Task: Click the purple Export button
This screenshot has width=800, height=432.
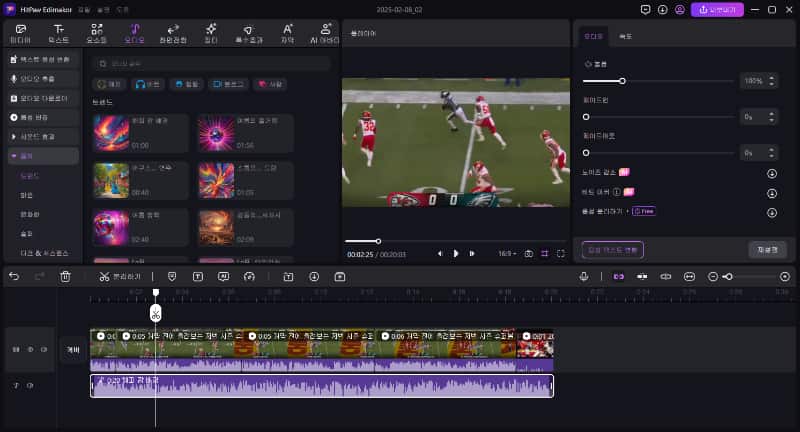Action: pyautogui.click(x=716, y=9)
